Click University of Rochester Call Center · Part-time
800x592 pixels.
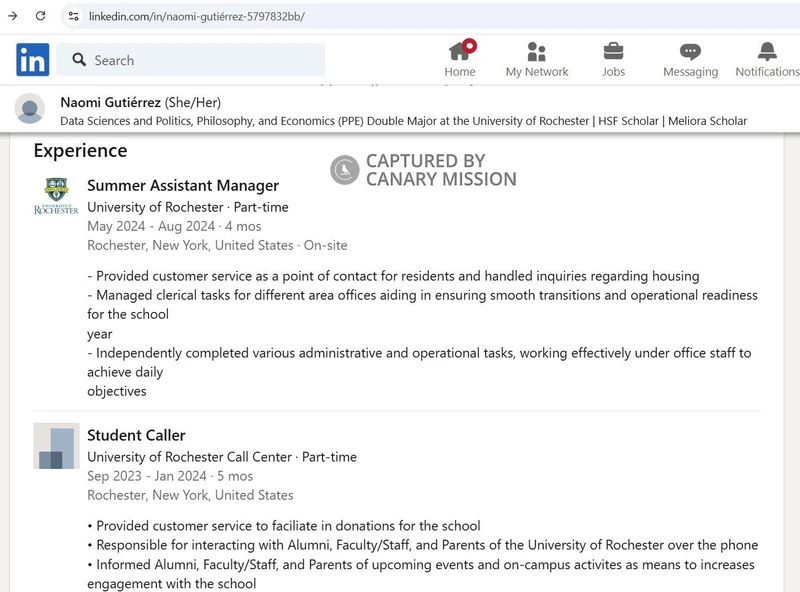tap(222, 457)
